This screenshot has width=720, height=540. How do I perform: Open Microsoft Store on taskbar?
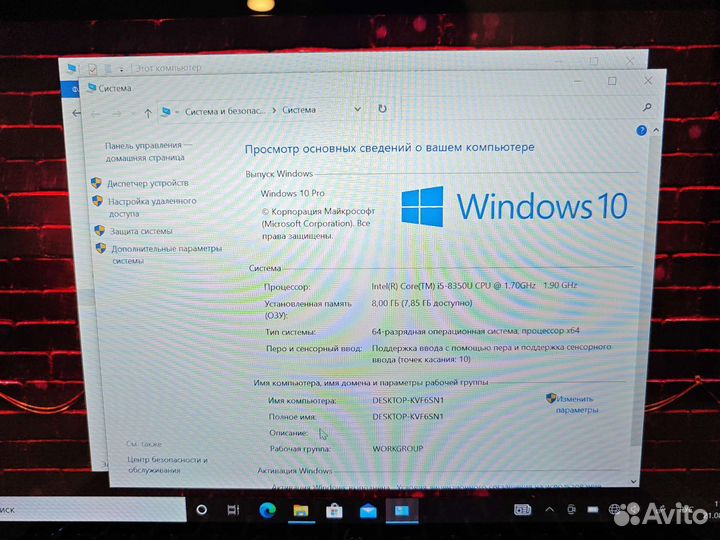[x=334, y=511]
